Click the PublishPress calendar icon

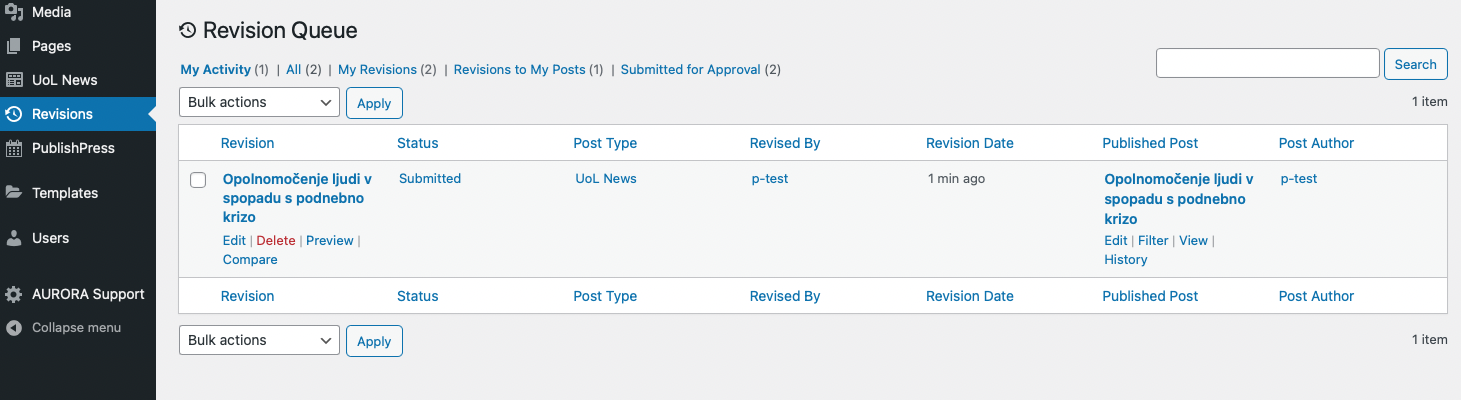[x=14, y=148]
